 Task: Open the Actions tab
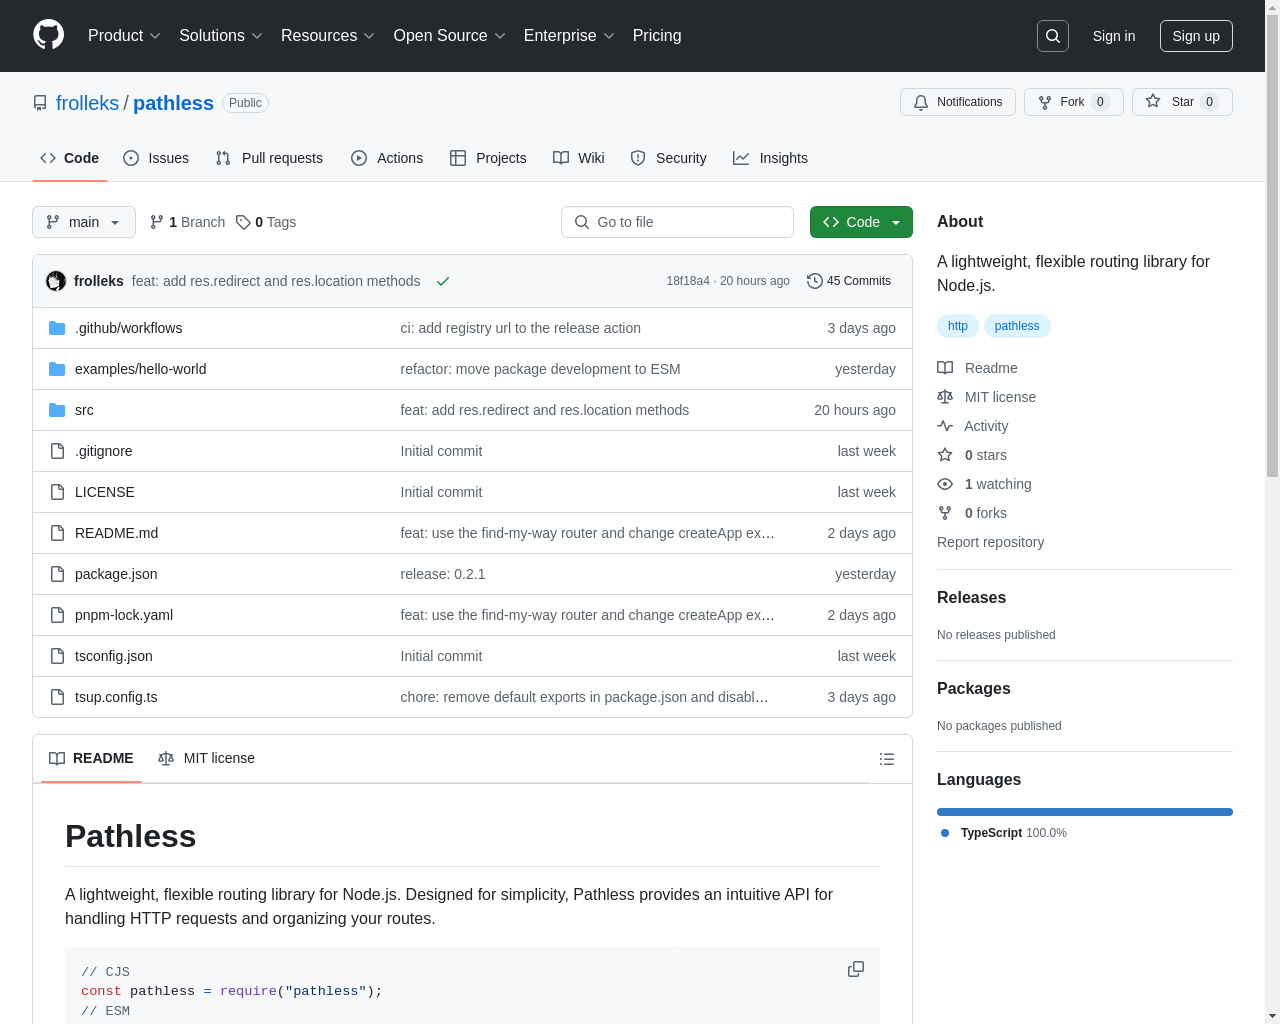click(x=387, y=158)
